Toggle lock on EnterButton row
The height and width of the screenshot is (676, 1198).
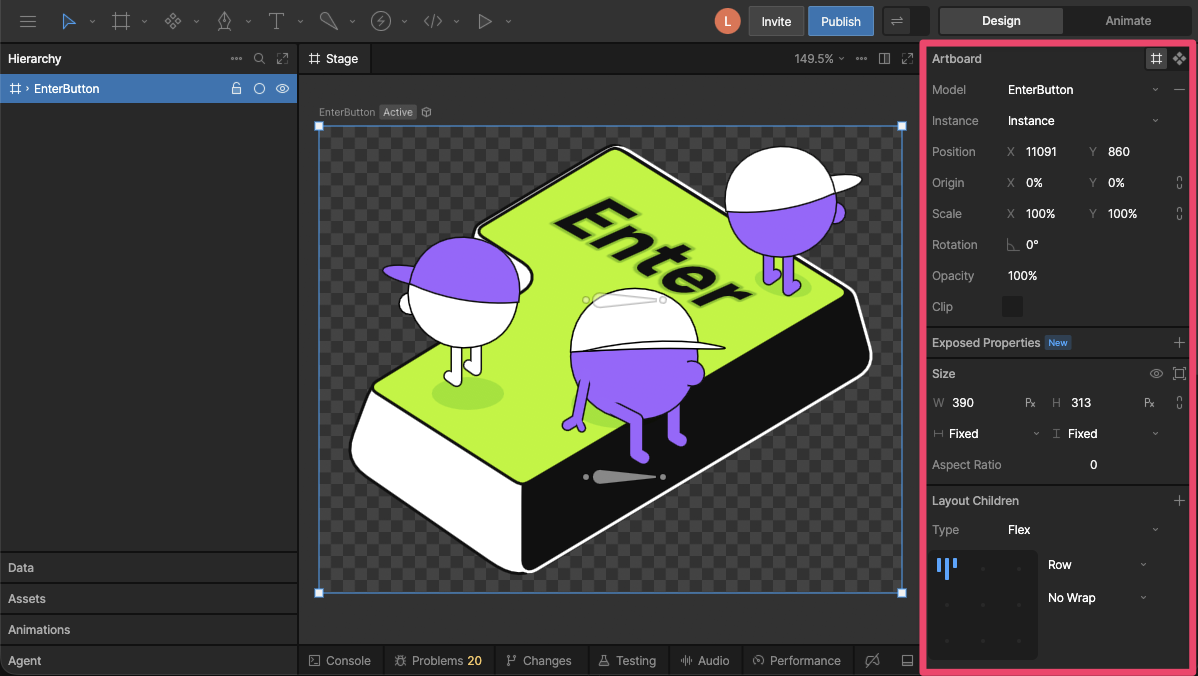237,89
